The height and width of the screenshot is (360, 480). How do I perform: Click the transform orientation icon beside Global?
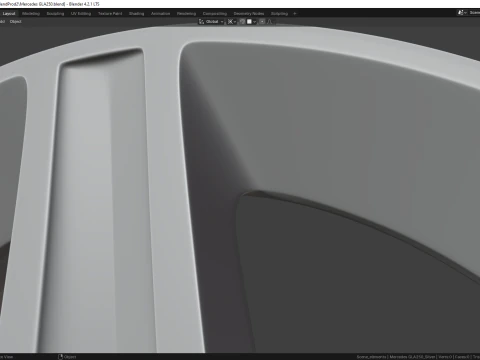click(201, 22)
